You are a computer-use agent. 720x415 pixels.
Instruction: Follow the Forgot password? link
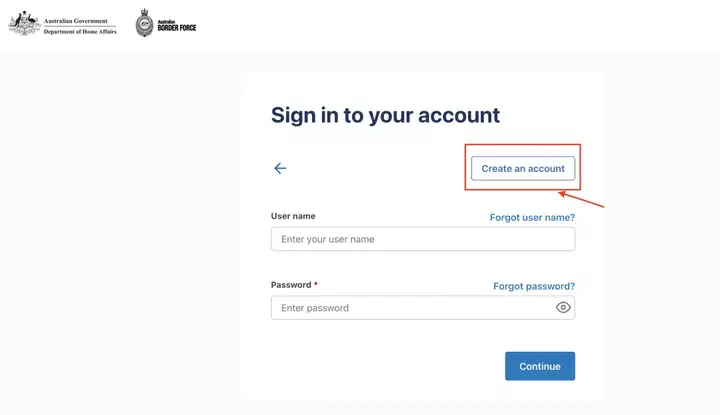pyautogui.click(x=534, y=286)
